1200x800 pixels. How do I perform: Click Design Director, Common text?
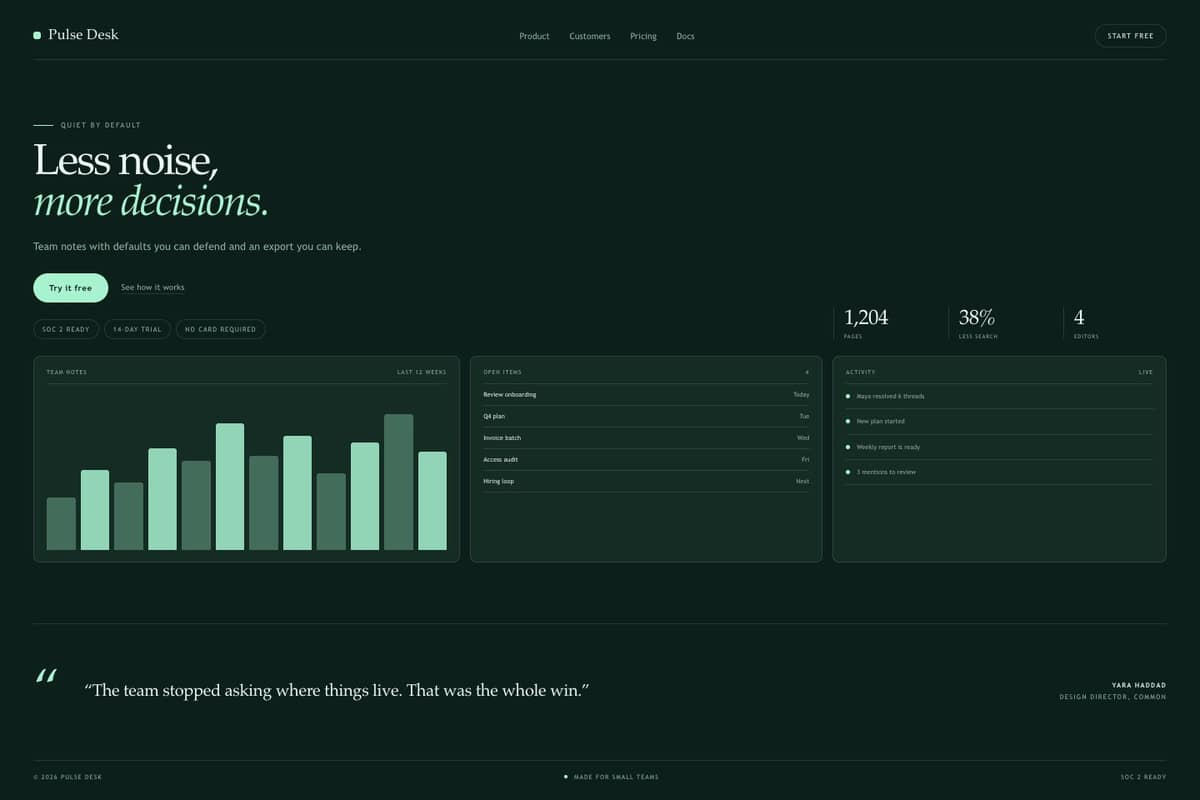coord(1113,697)
